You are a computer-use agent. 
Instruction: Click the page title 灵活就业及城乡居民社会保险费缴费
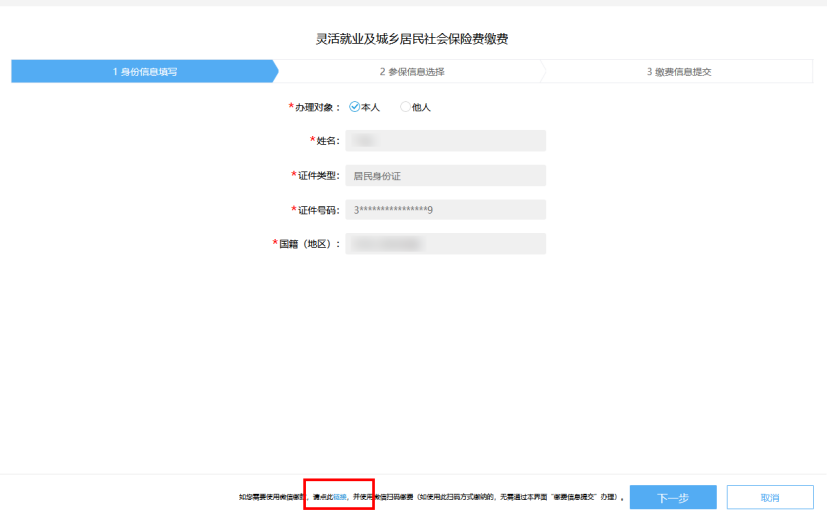[x=413, y=39]
